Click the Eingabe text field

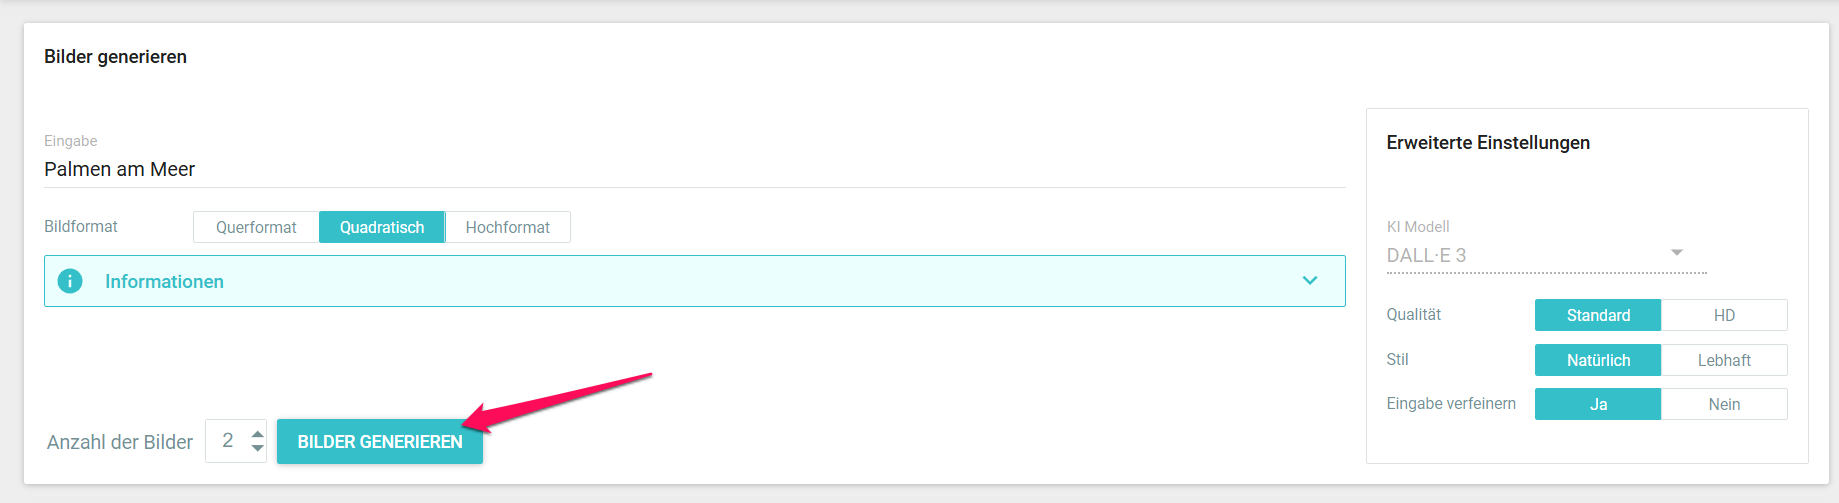click(695, 169)
